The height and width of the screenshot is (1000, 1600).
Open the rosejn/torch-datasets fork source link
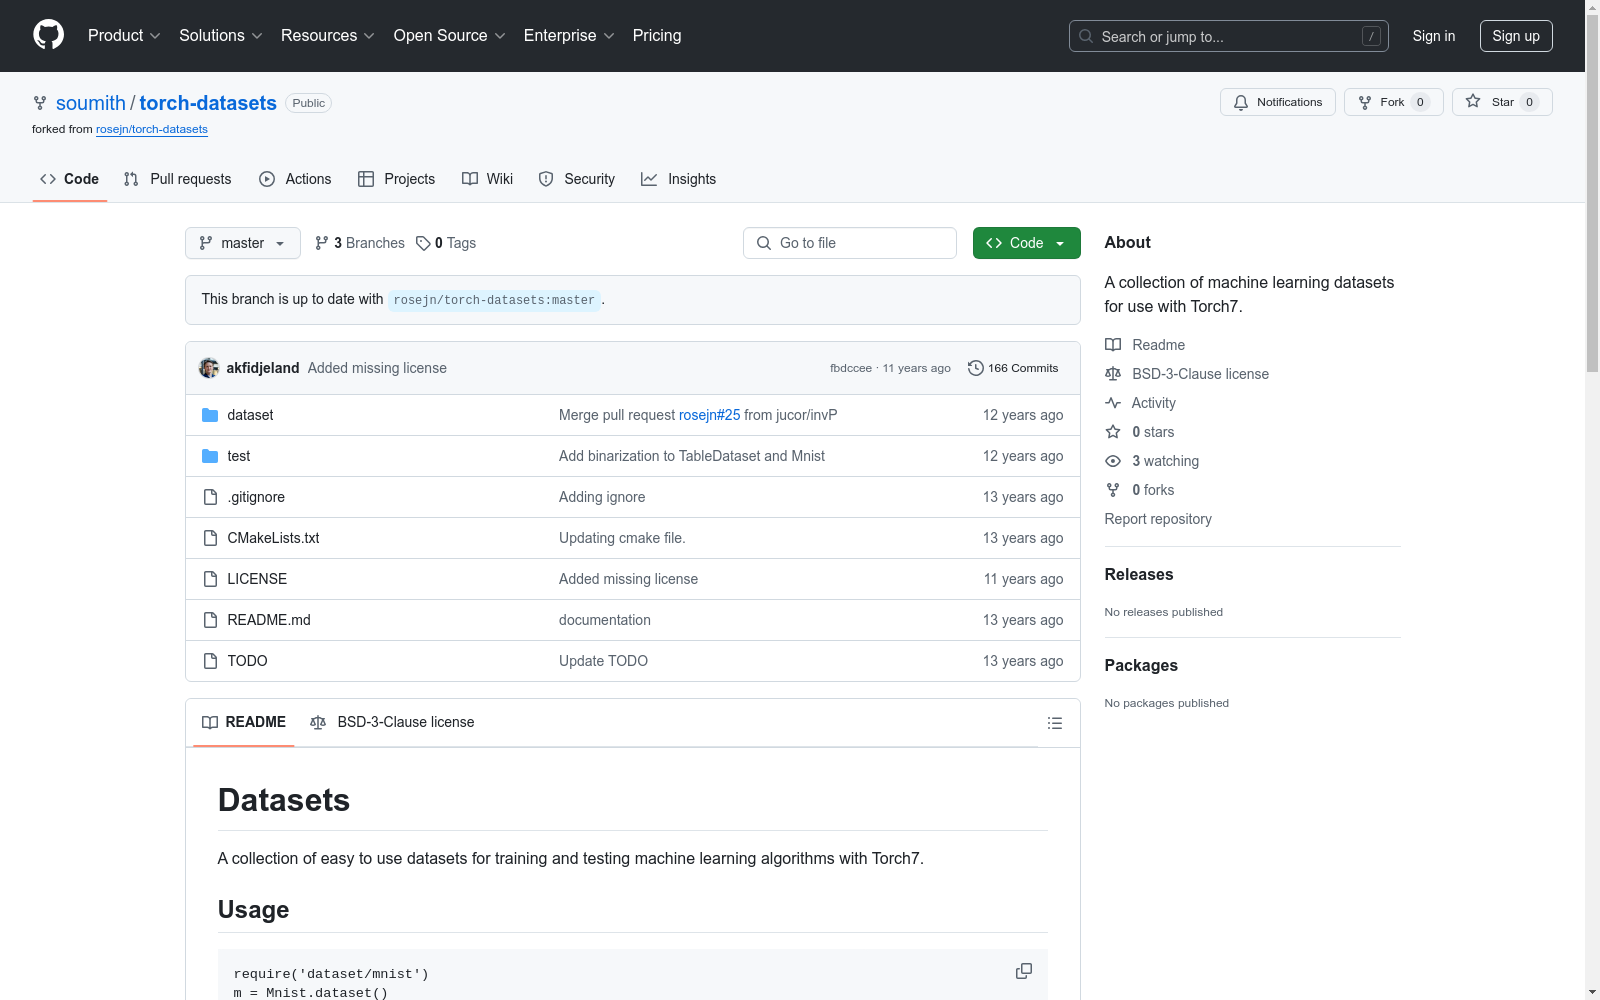point(152,129)
